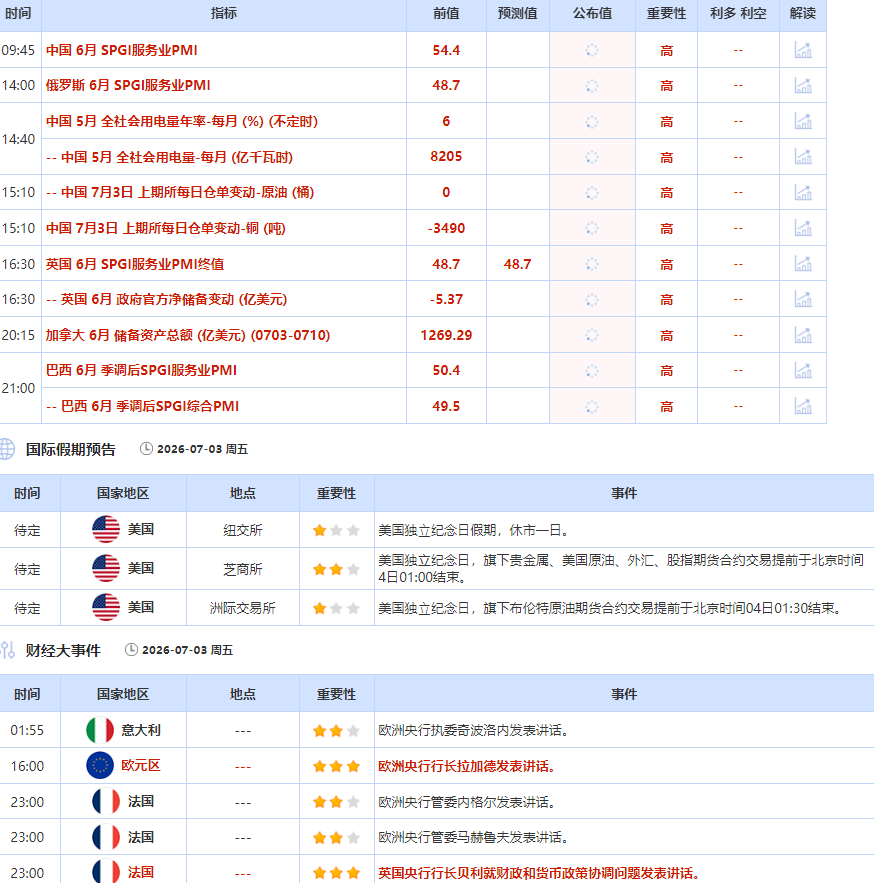This screenshot has width=874, height=883.
Task: Open chart icon for 上期所仓单变动-铜 row
Action: tap(802, 228)
